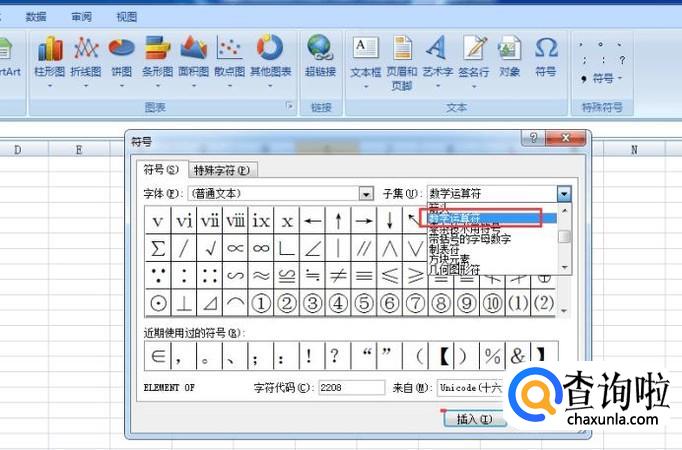
Task: Pick the infinity ∞ symbol
Action: click(261, 248)
